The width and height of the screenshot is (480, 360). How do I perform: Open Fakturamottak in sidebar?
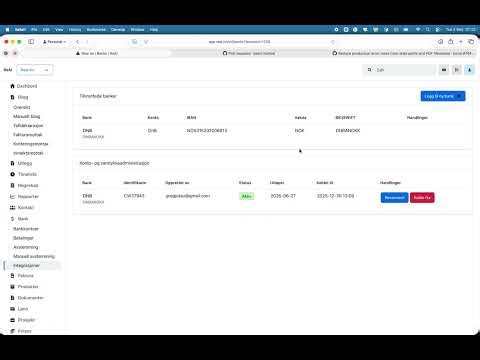click(28, 135)
